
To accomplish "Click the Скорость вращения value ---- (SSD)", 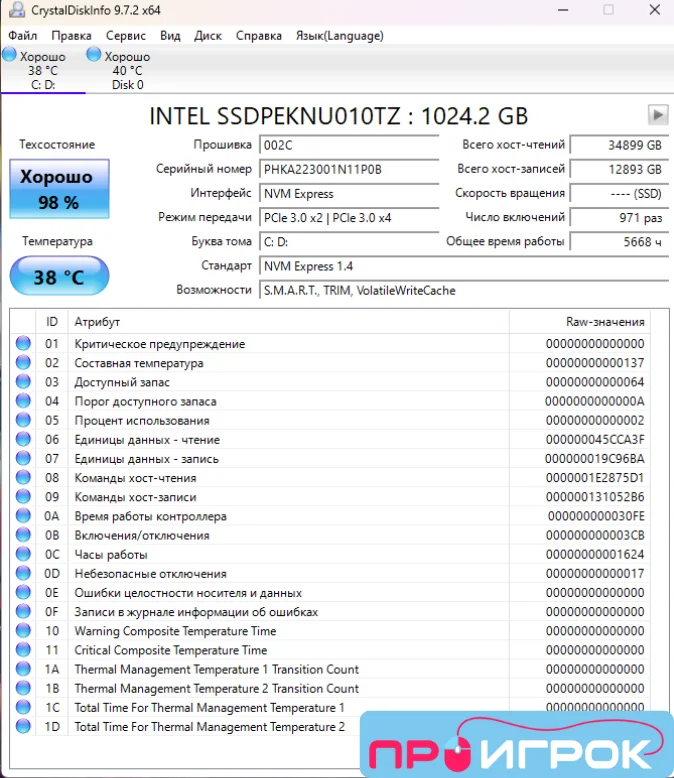I will click(619, 194).
